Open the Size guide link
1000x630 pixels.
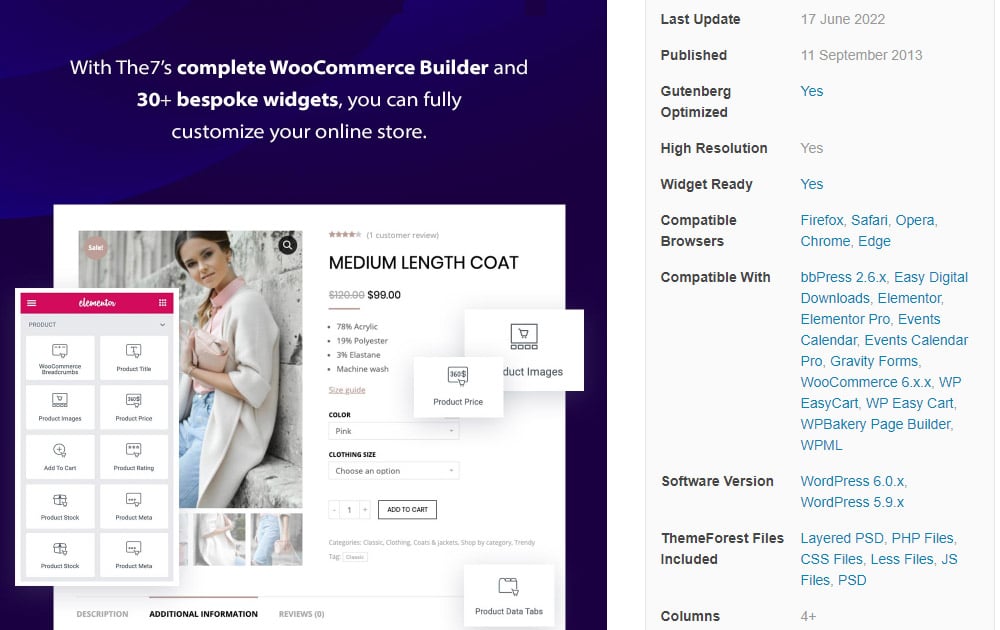(347, 390)
